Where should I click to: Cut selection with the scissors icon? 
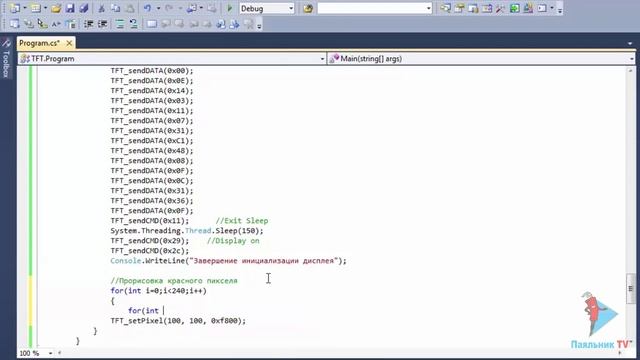[x=101, y=9]
